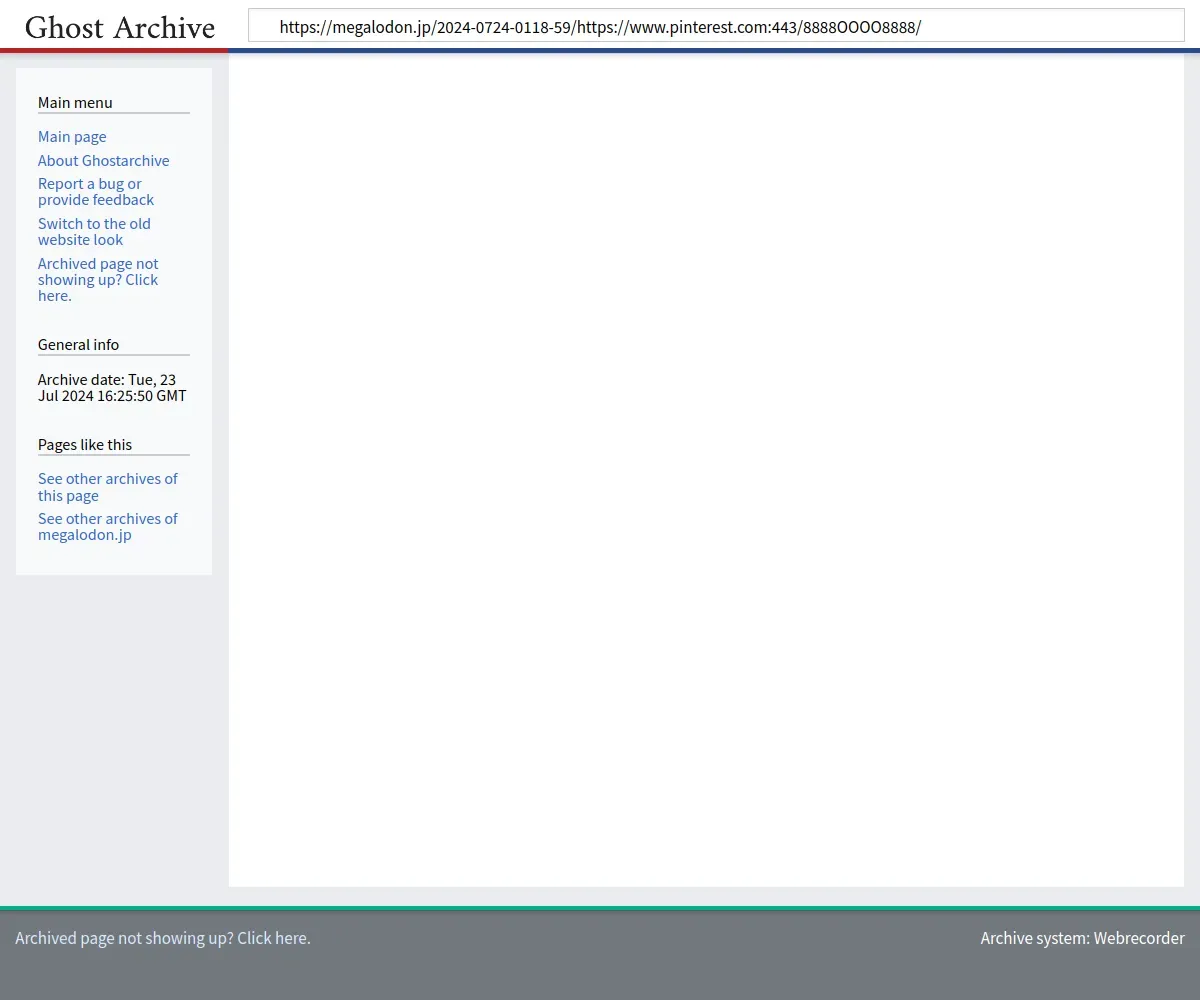Select Switch to the old website look

coord(94,232)
